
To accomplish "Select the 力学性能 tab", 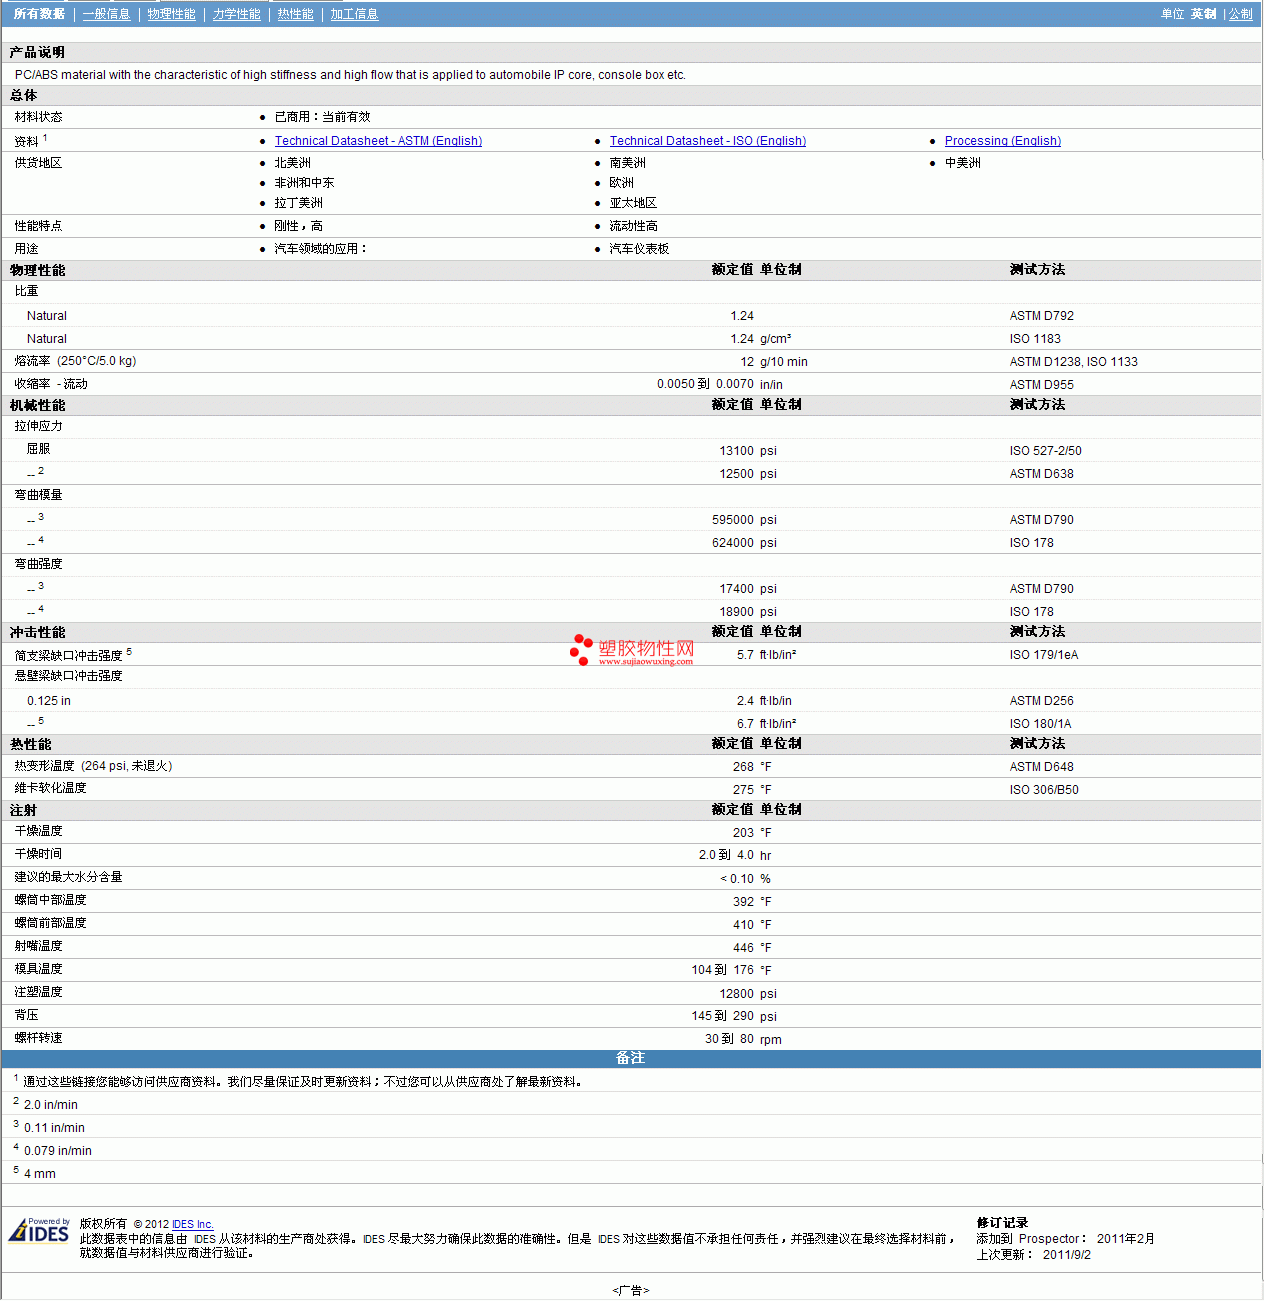I will (236, 14).
